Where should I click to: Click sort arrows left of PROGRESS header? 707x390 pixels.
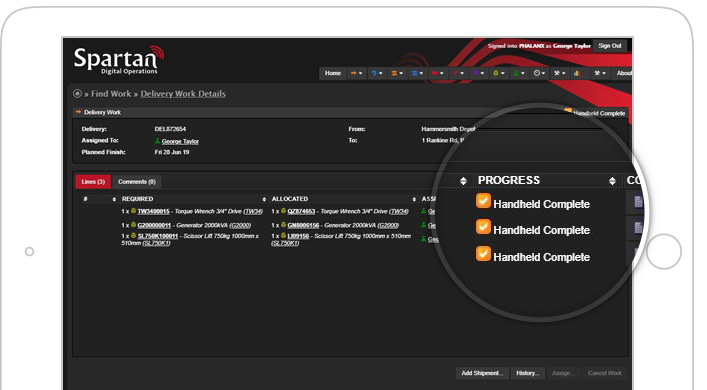tap(463, 181)
